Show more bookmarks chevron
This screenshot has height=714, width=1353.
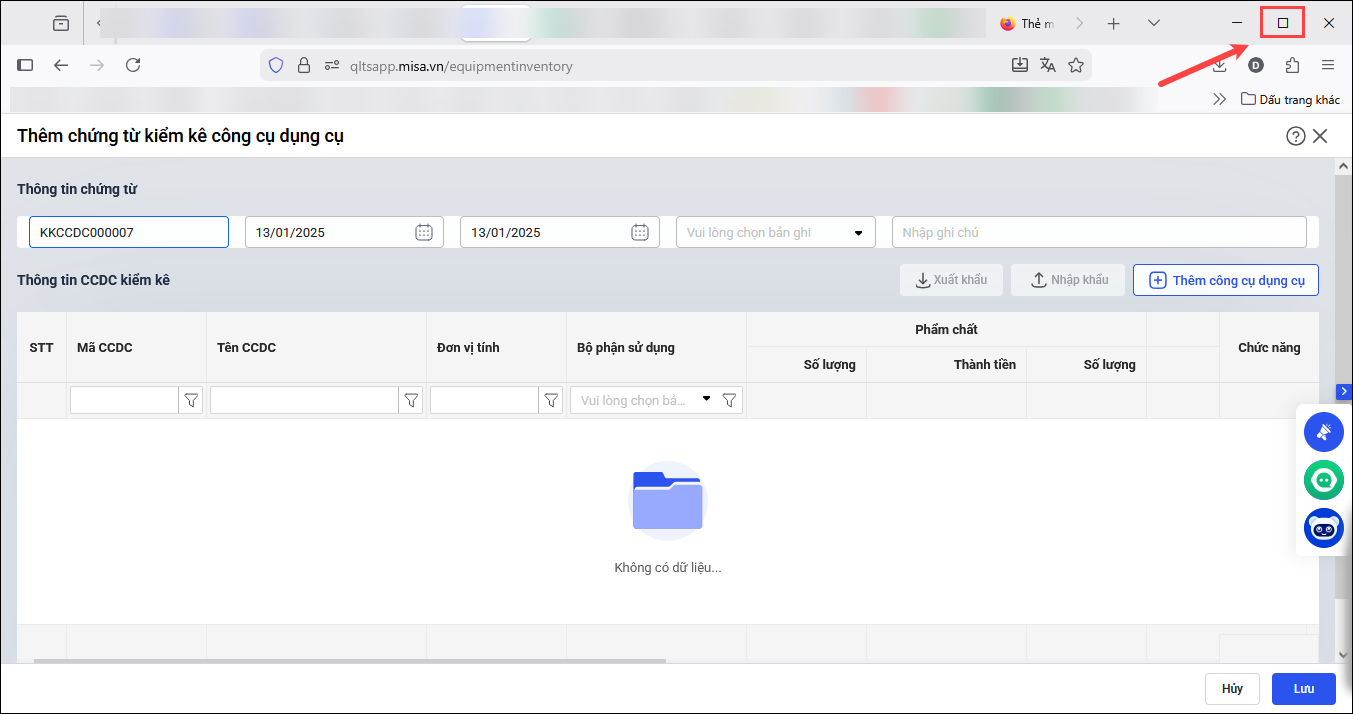tap(1219, 99)
